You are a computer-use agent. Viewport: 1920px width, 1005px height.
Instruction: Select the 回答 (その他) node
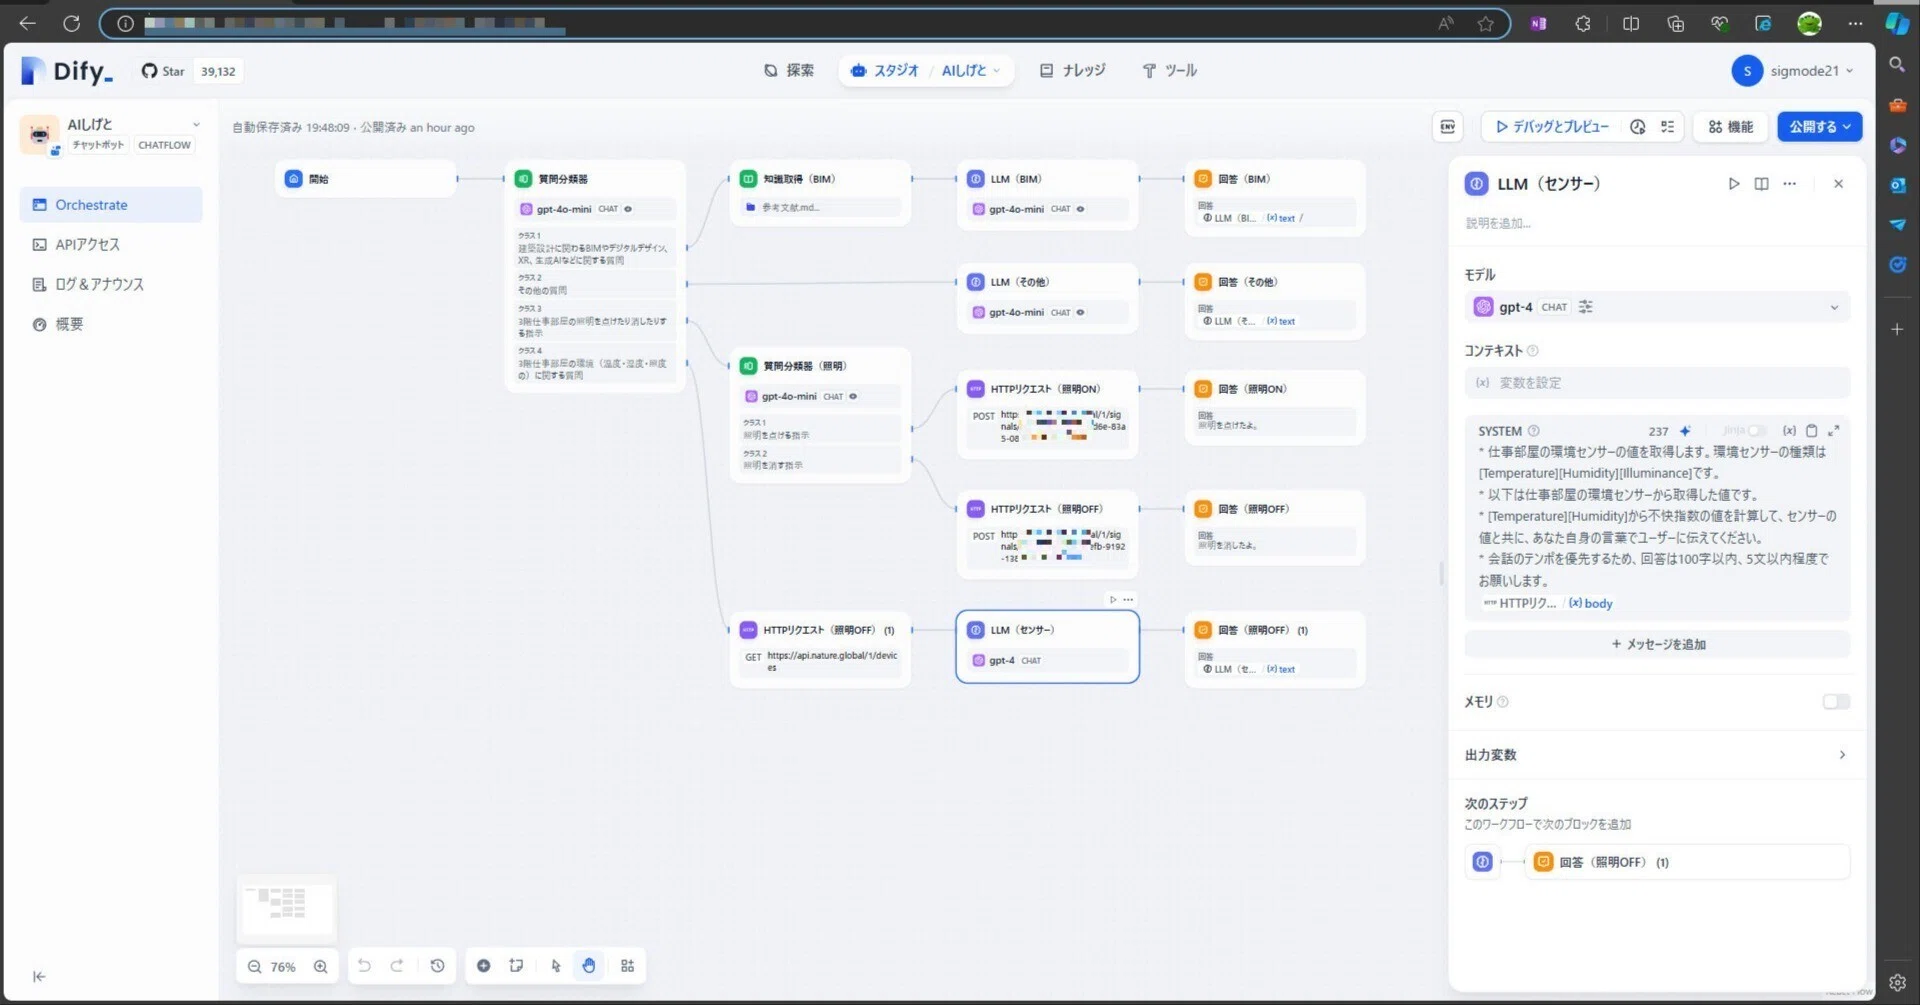click(x=1275, y=300)
